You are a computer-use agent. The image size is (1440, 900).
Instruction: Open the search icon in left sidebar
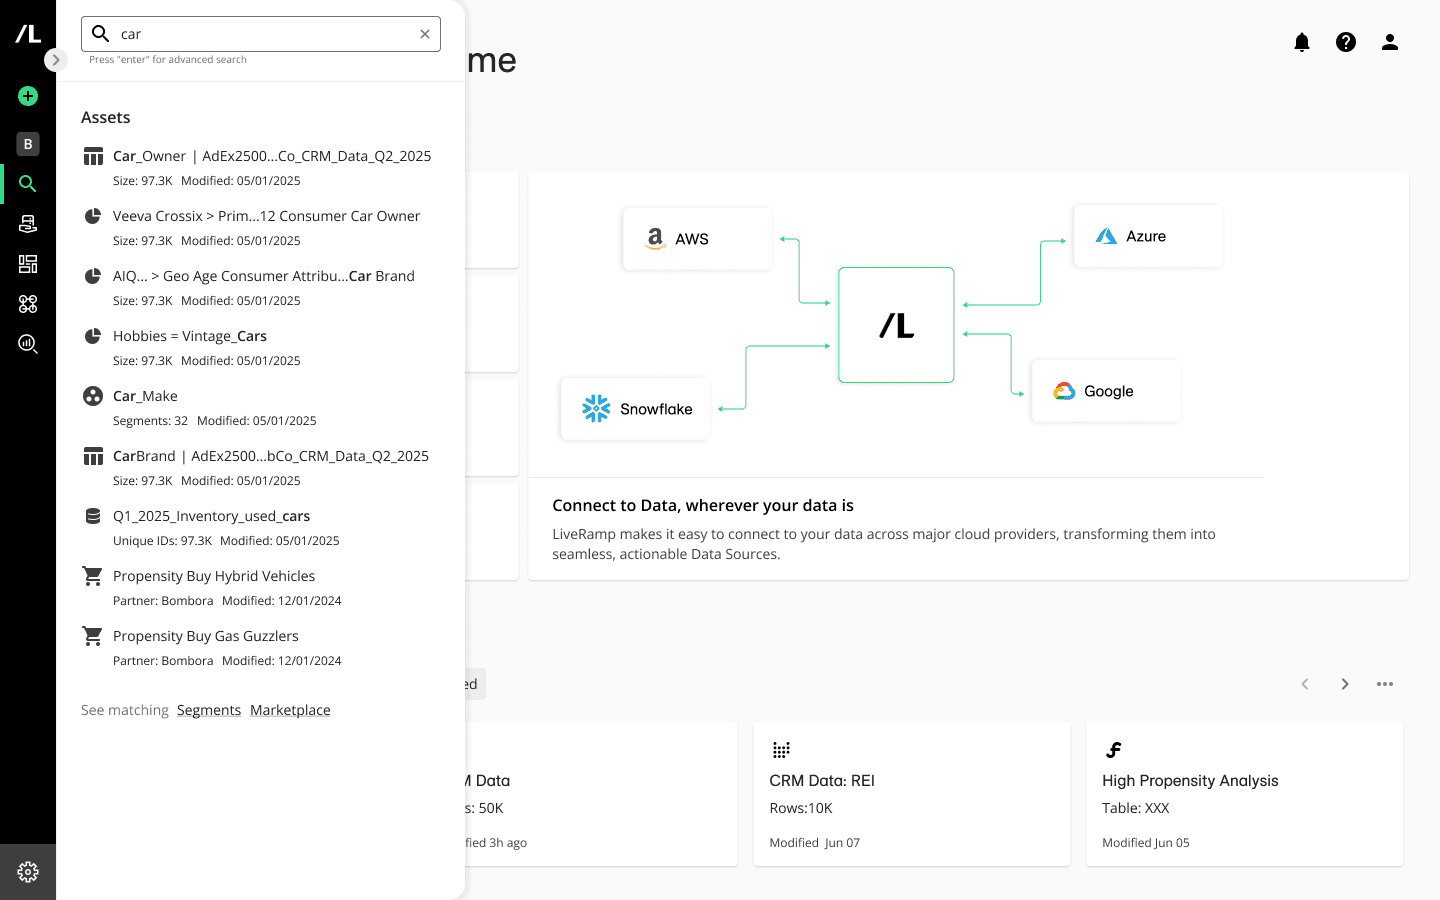coord(28,184)
